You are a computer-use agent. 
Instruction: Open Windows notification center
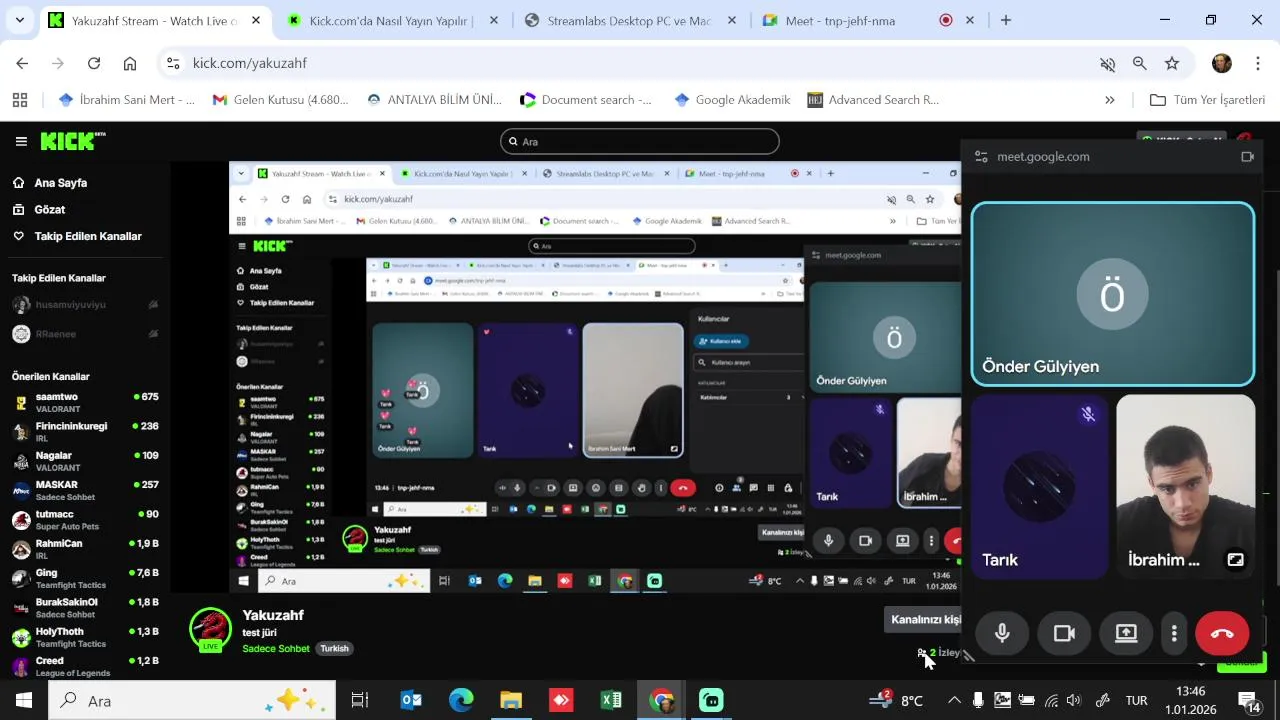click(x=1249, y=701)
